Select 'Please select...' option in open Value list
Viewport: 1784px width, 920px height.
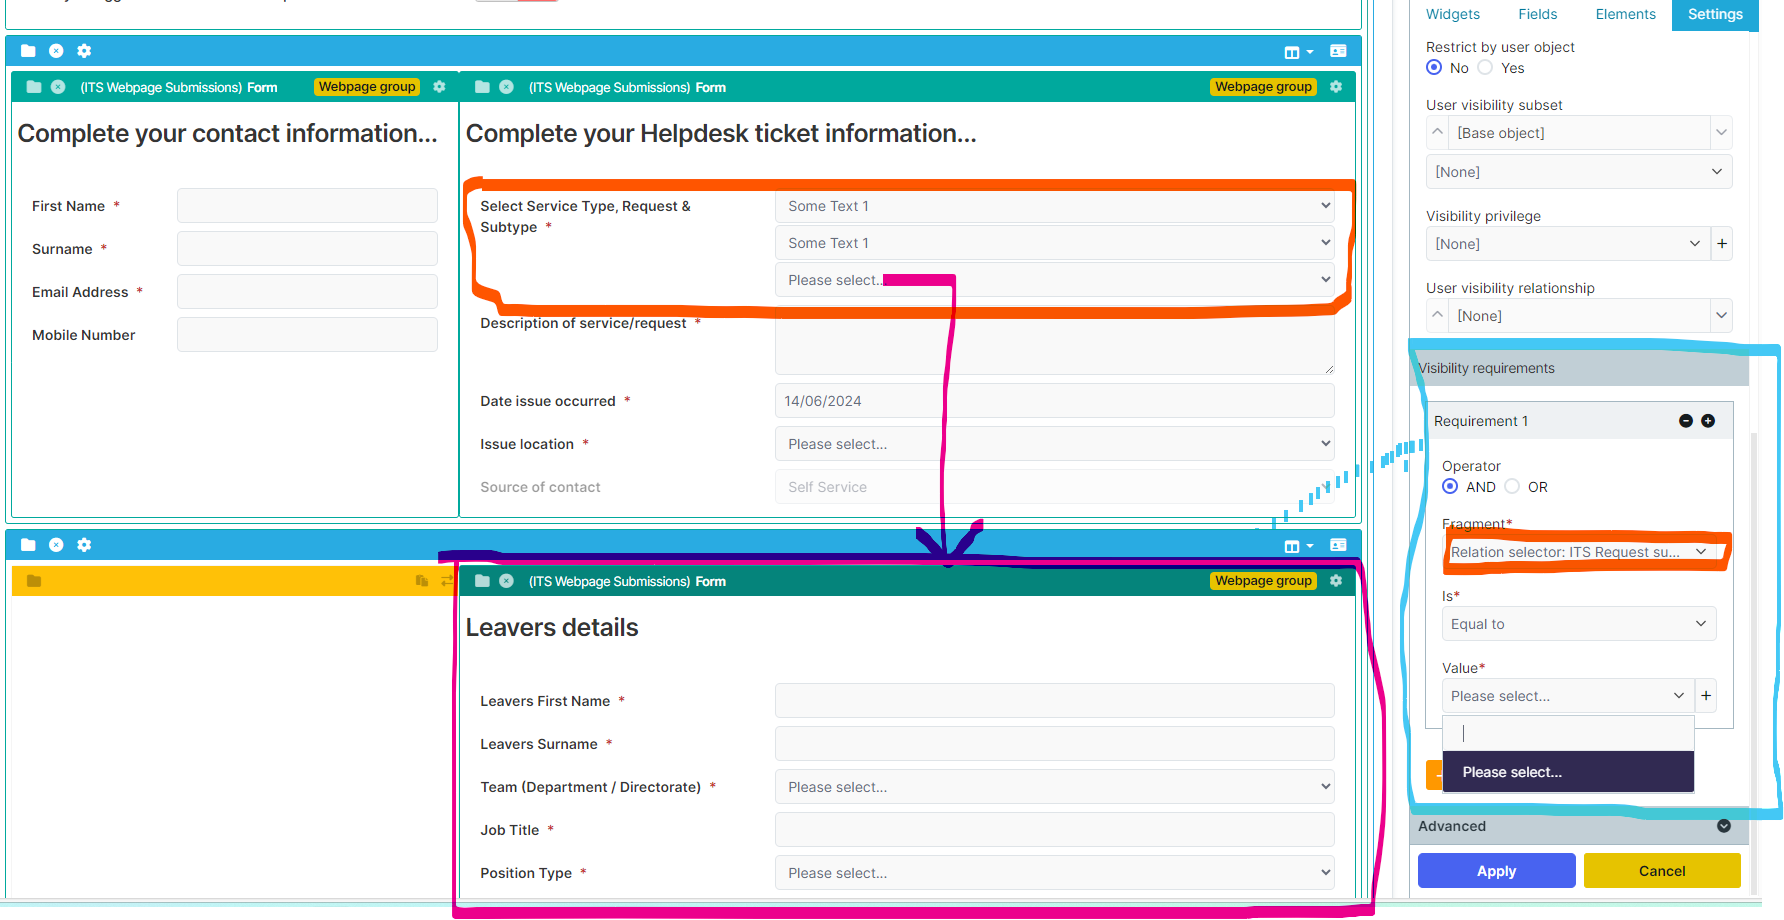[1568, 772]
